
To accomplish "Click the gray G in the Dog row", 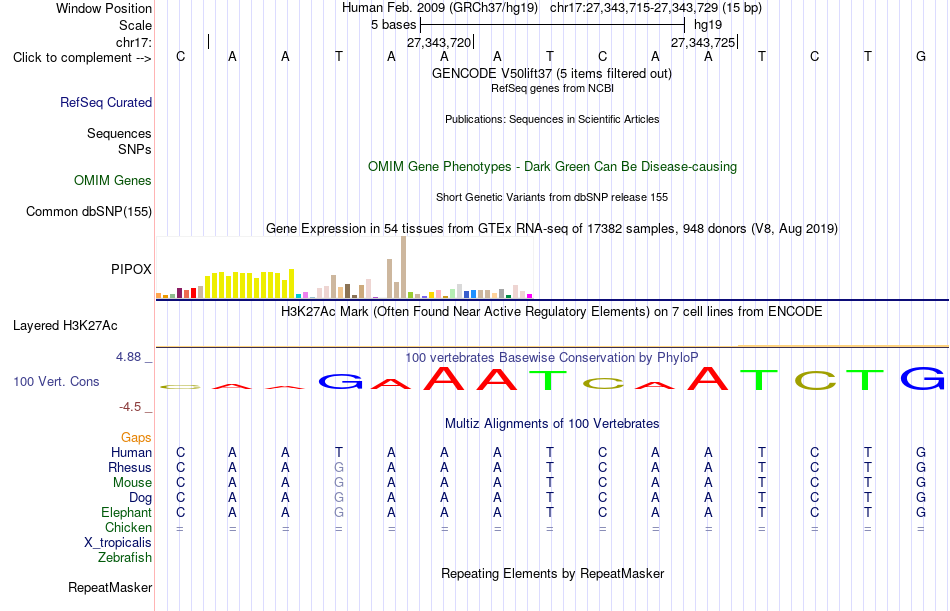I will coord(339,498).
